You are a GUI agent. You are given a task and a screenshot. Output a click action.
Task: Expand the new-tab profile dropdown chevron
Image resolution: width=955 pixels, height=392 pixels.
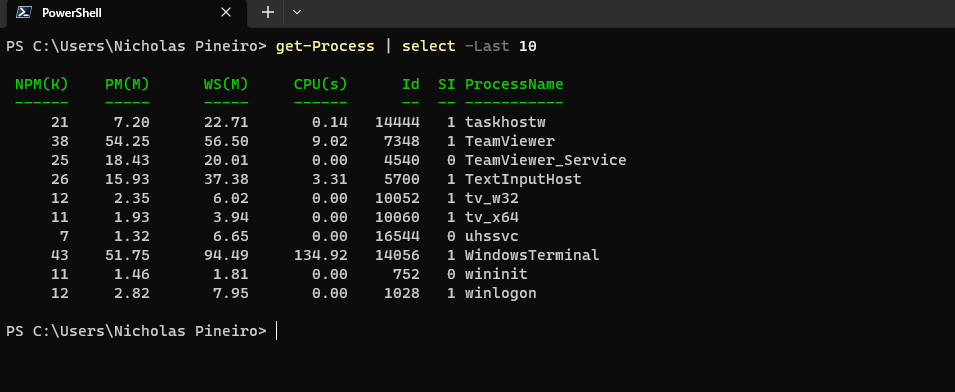point(297,12)
